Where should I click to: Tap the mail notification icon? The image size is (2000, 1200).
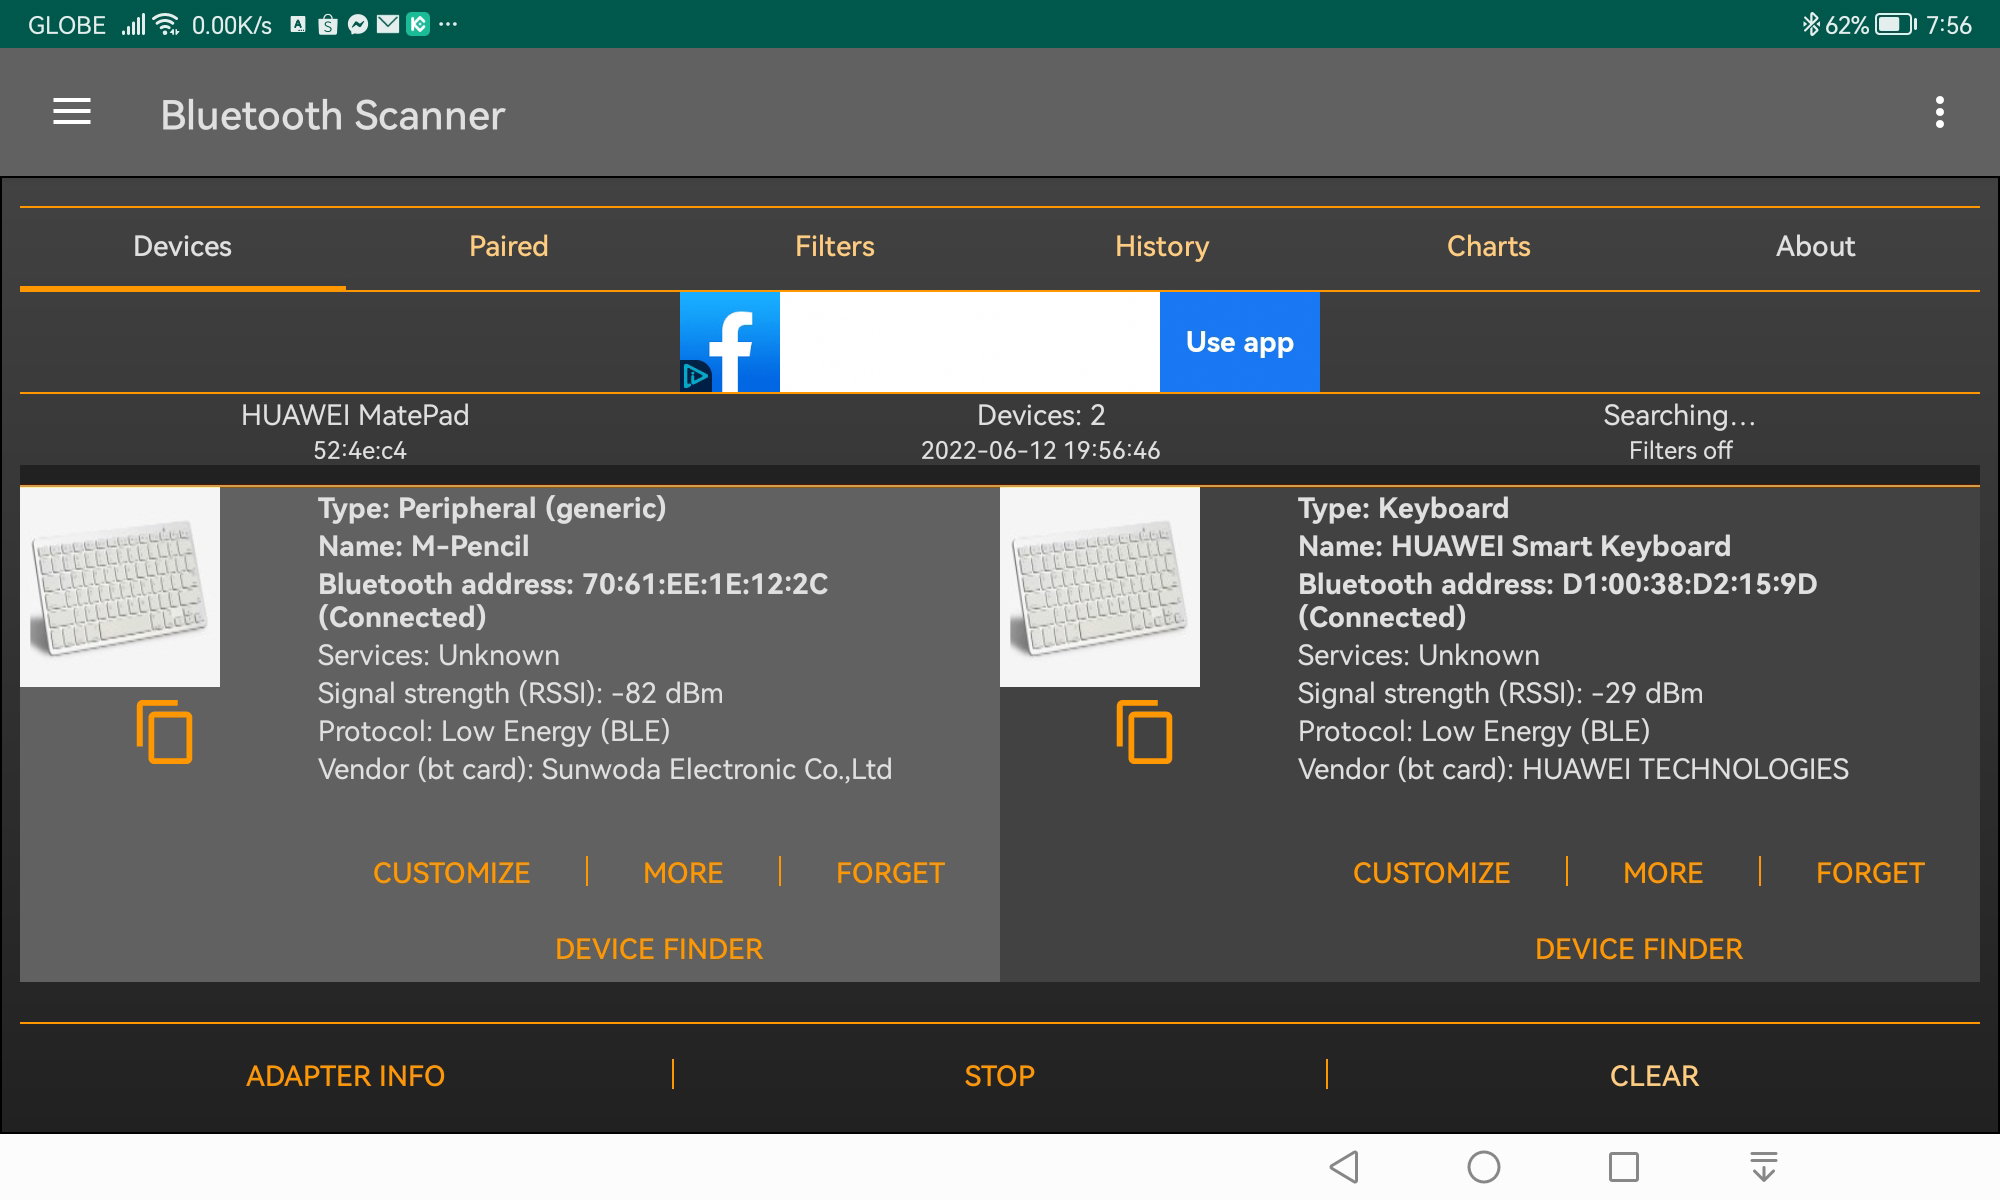click(x=388, y=24)
